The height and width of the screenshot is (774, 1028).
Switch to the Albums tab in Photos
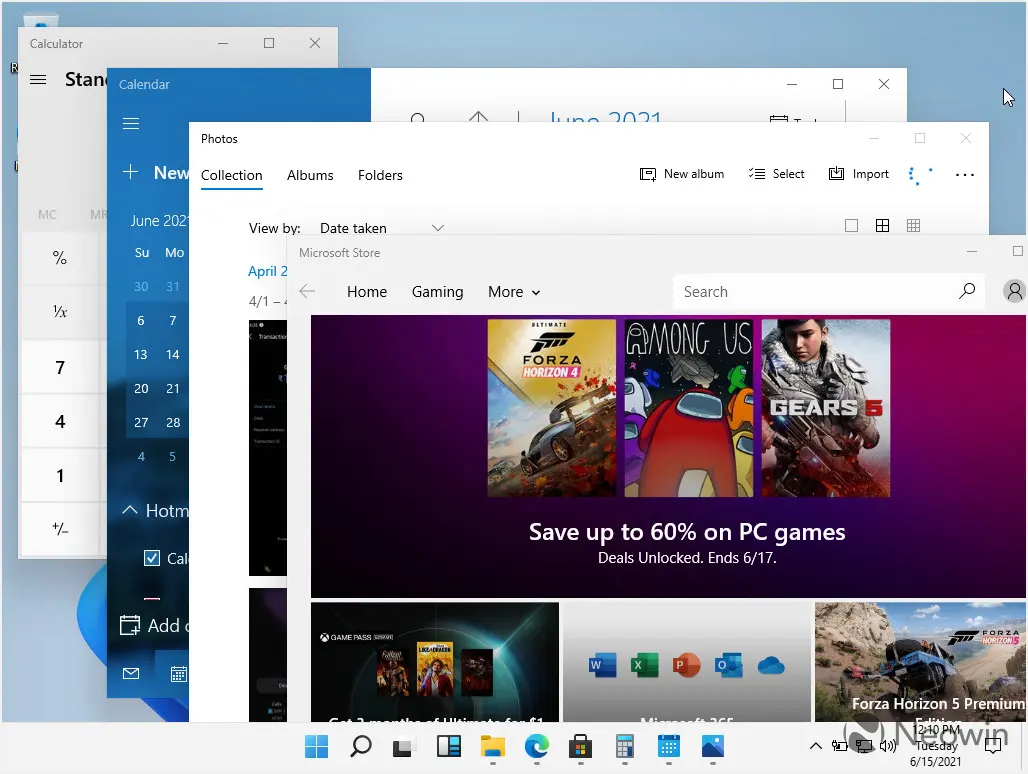tap(310, 175)
